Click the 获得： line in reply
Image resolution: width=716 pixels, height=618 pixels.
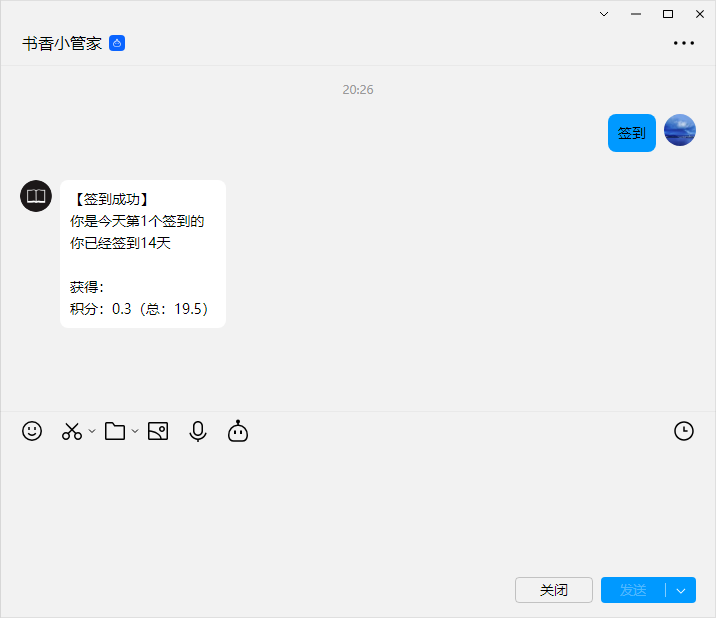pyautogui.click(x=87, y=287)
